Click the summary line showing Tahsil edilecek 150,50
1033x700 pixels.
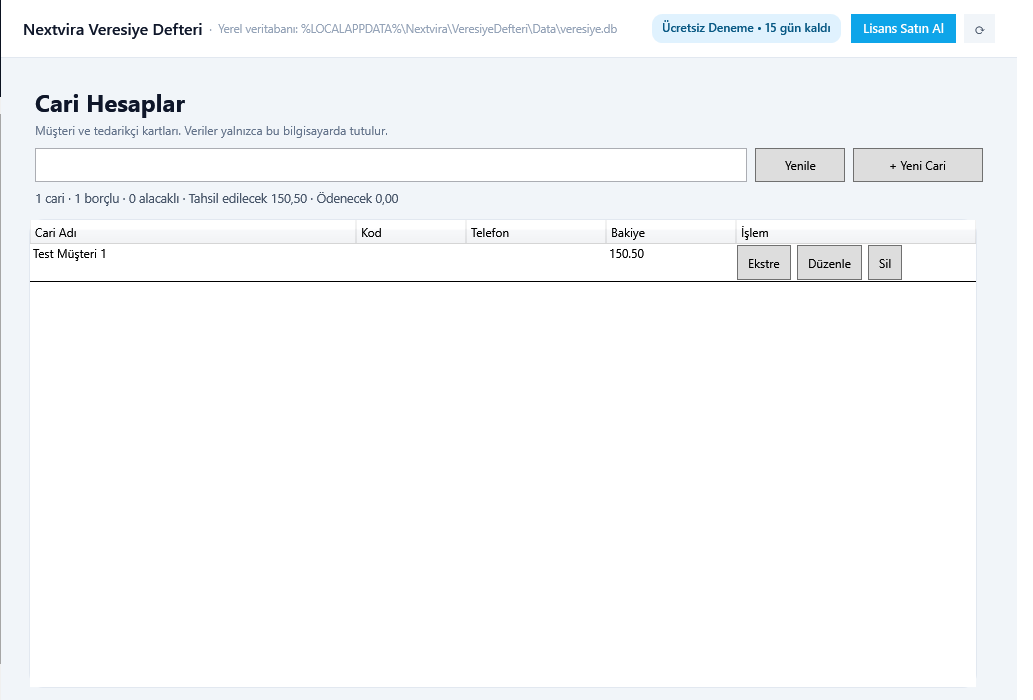217,199
